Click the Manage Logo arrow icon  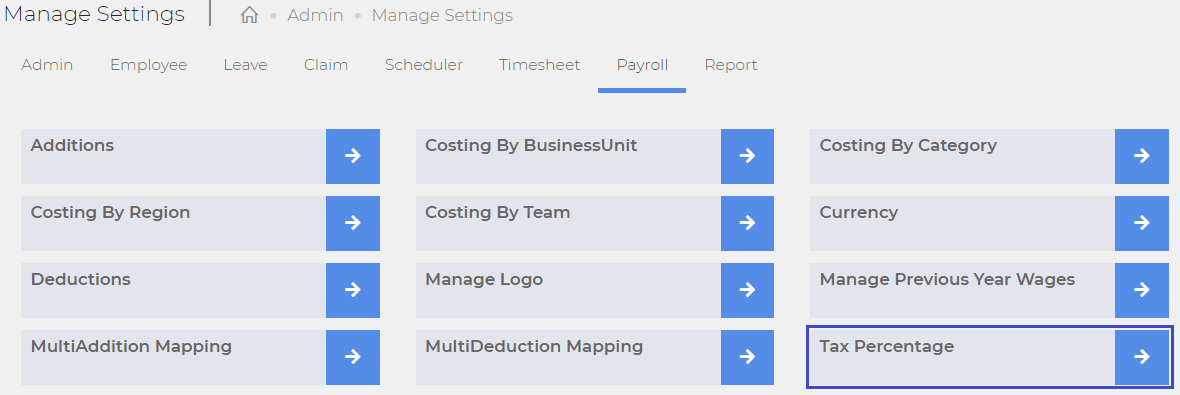(x=747, y=290)
